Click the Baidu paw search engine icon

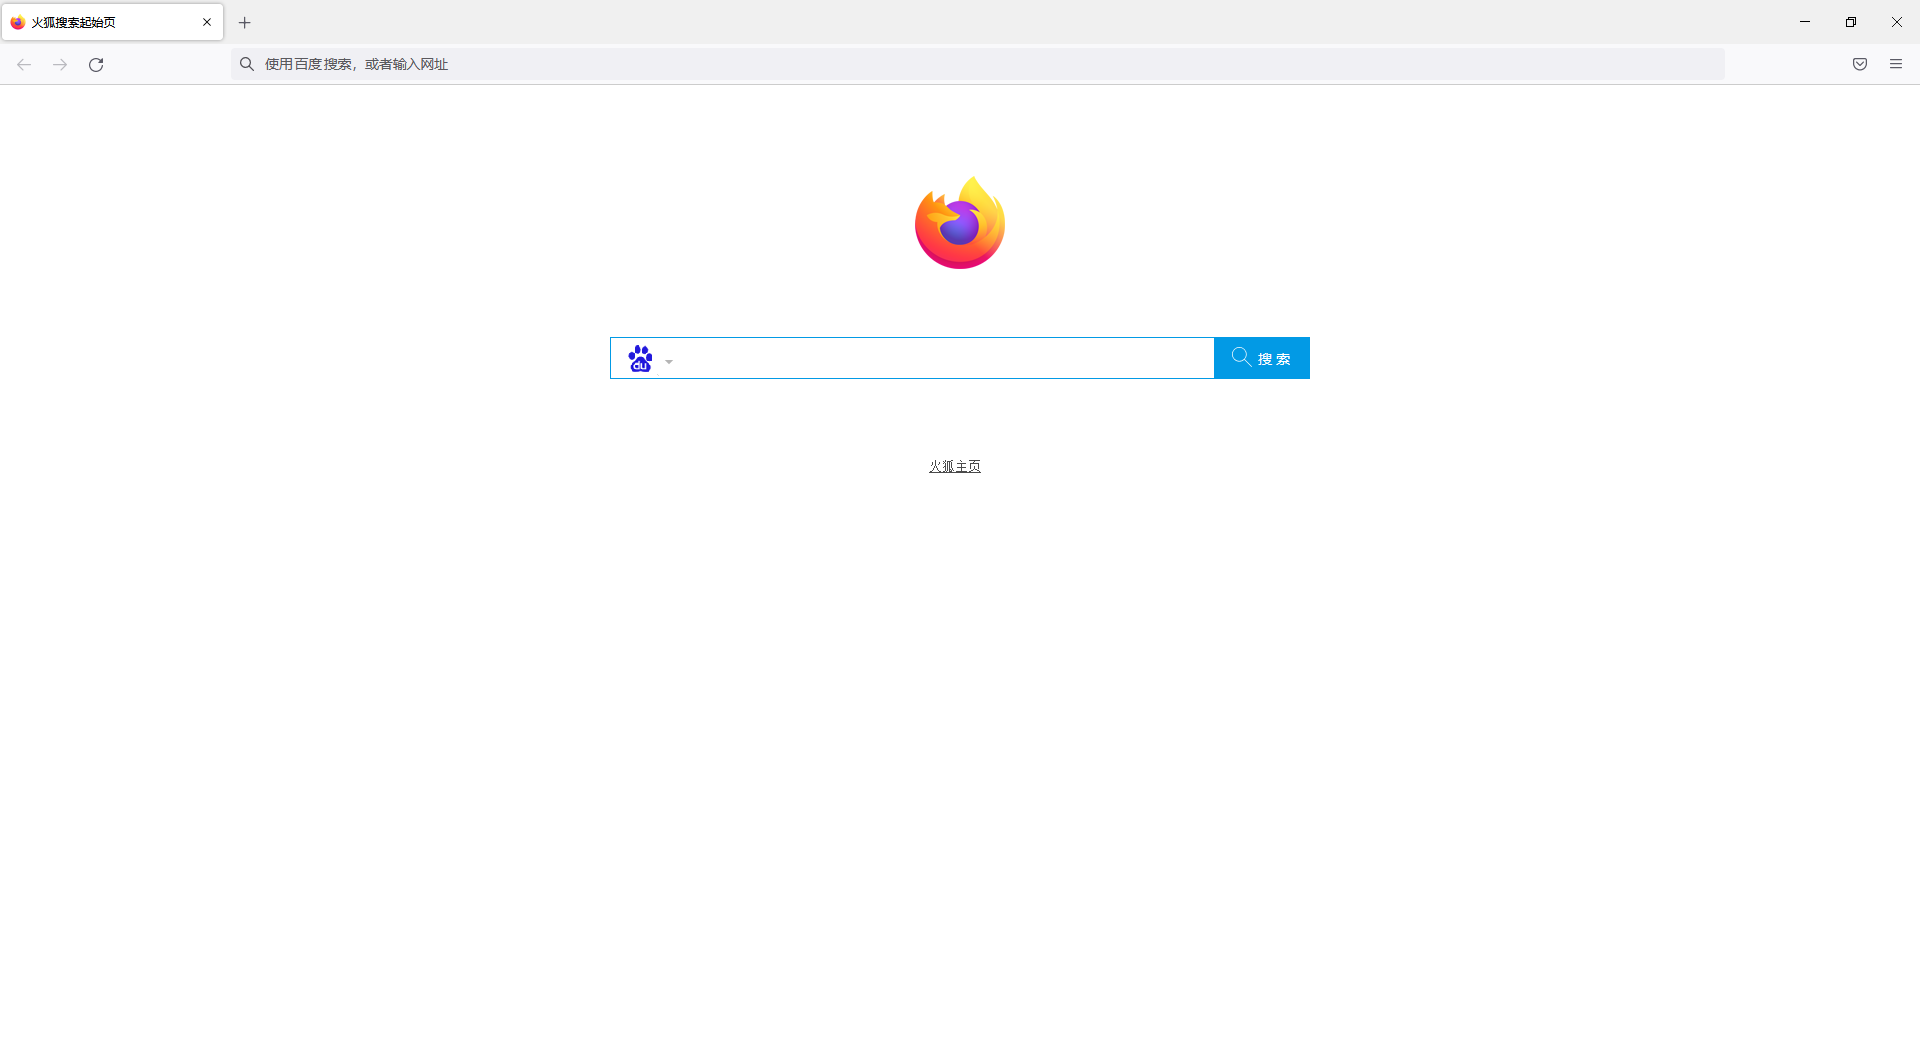click(640, 358)
